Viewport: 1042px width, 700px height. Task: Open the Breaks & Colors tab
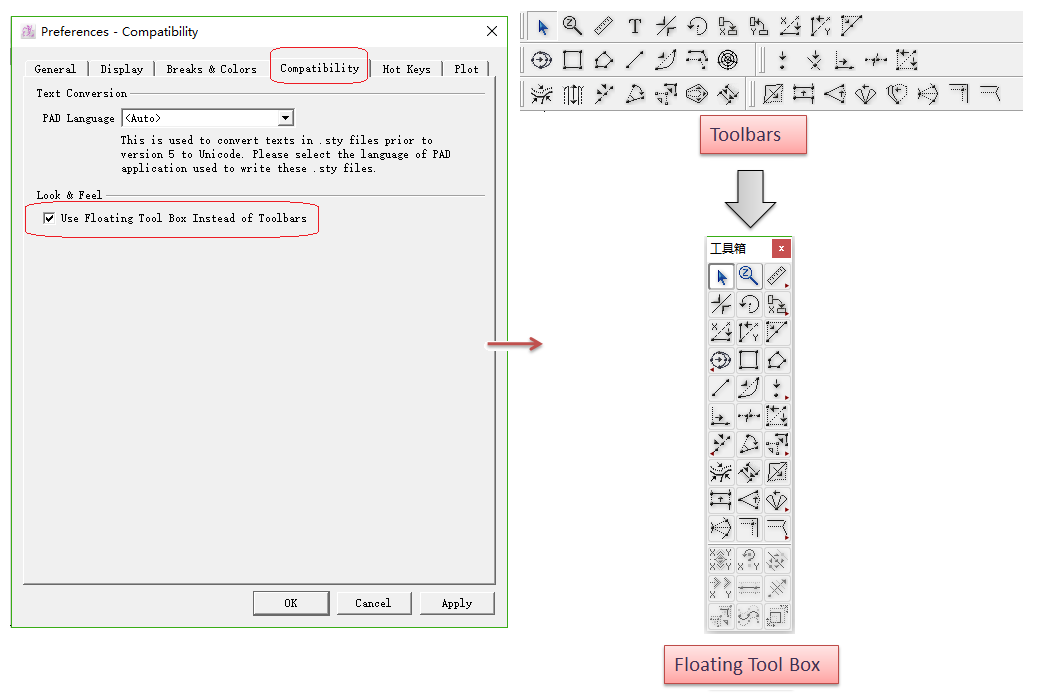click(x=211, y=69)
